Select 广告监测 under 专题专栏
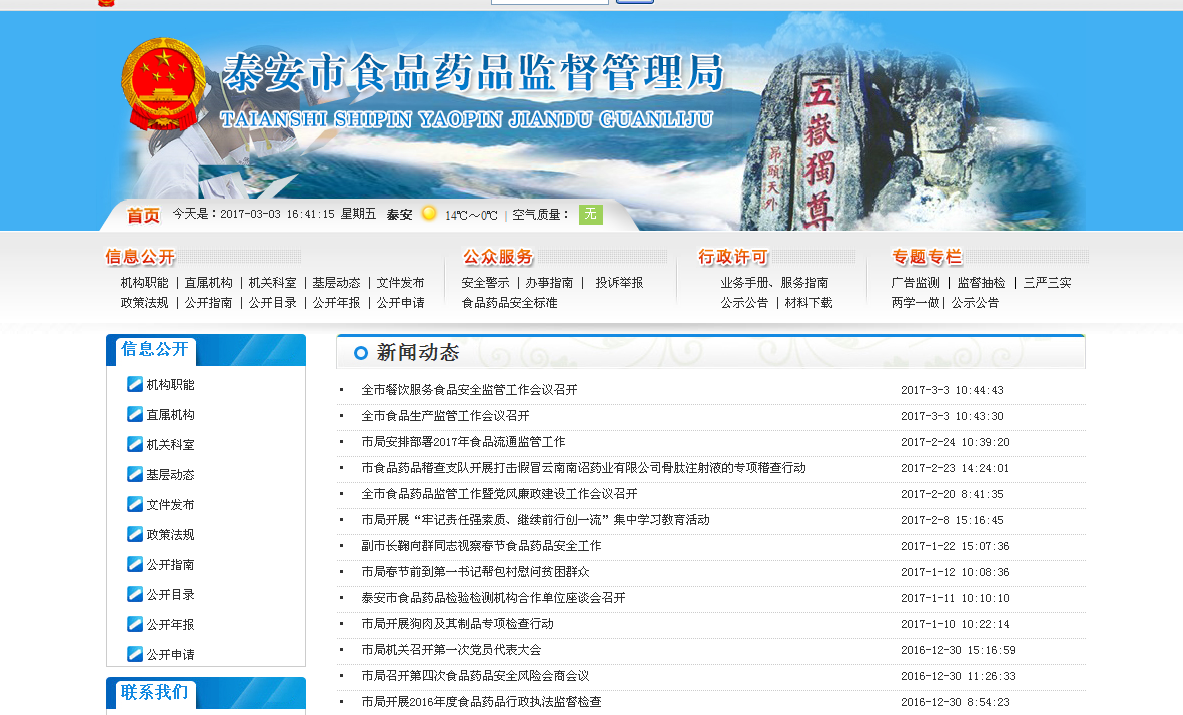 pos(915,283)
